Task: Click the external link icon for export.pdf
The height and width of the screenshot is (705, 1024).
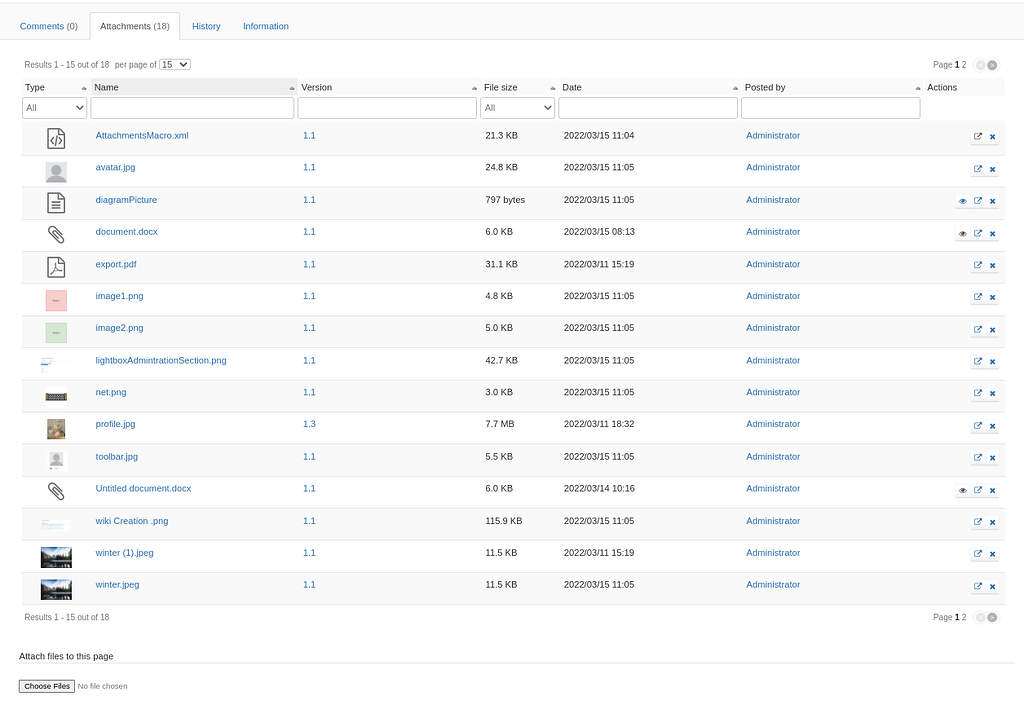Action: pos(978,265)
